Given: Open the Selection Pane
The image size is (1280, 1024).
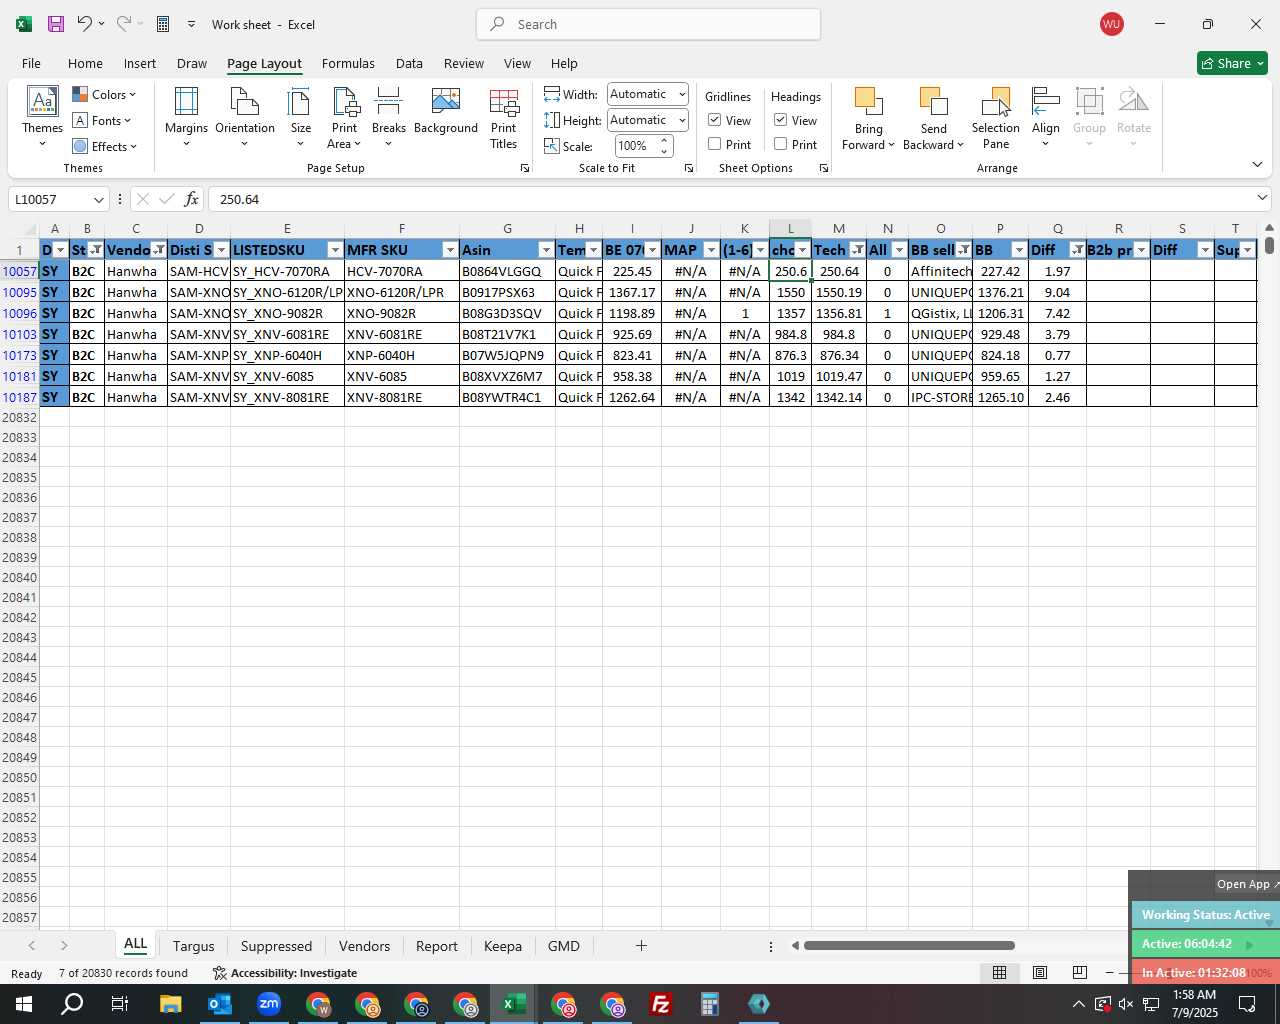Looking at the screenshot, I should (996, 118).
